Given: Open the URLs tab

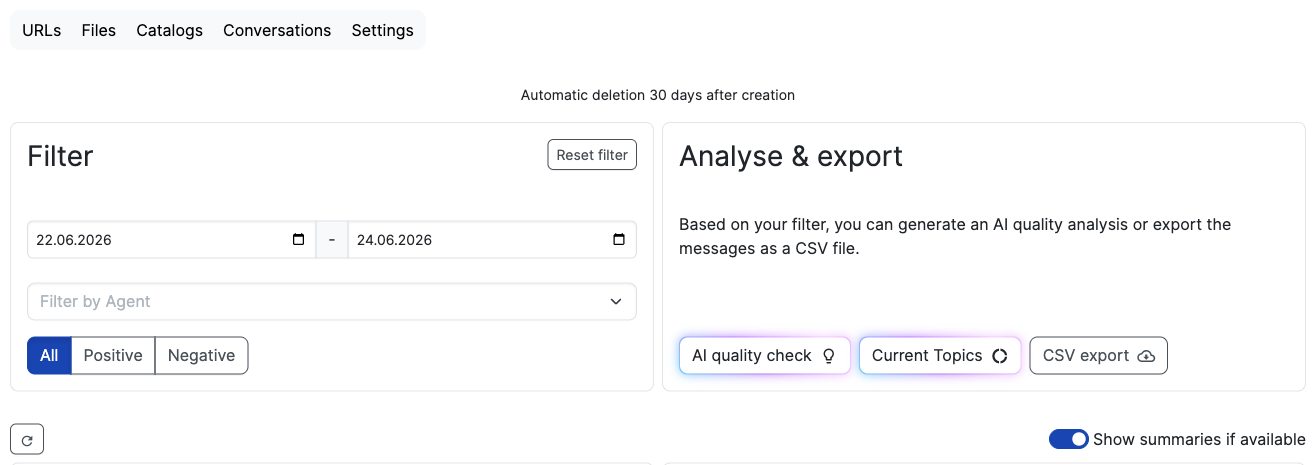Looking at the screenshot, I should [41, 30].
